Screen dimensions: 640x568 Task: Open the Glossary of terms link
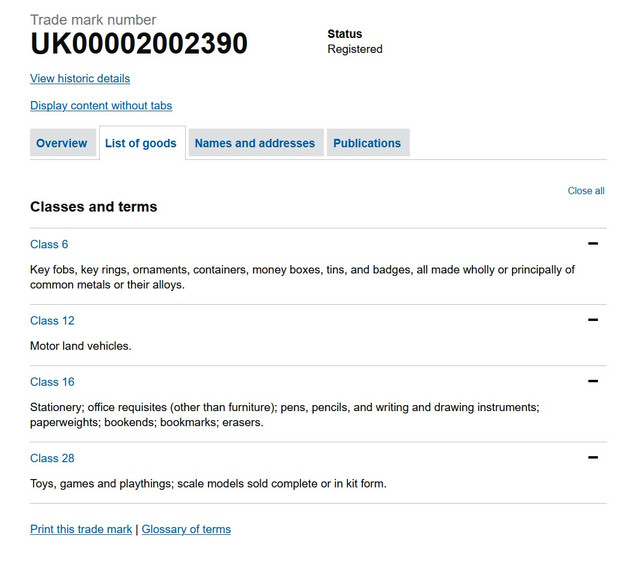tap(186, 529)
